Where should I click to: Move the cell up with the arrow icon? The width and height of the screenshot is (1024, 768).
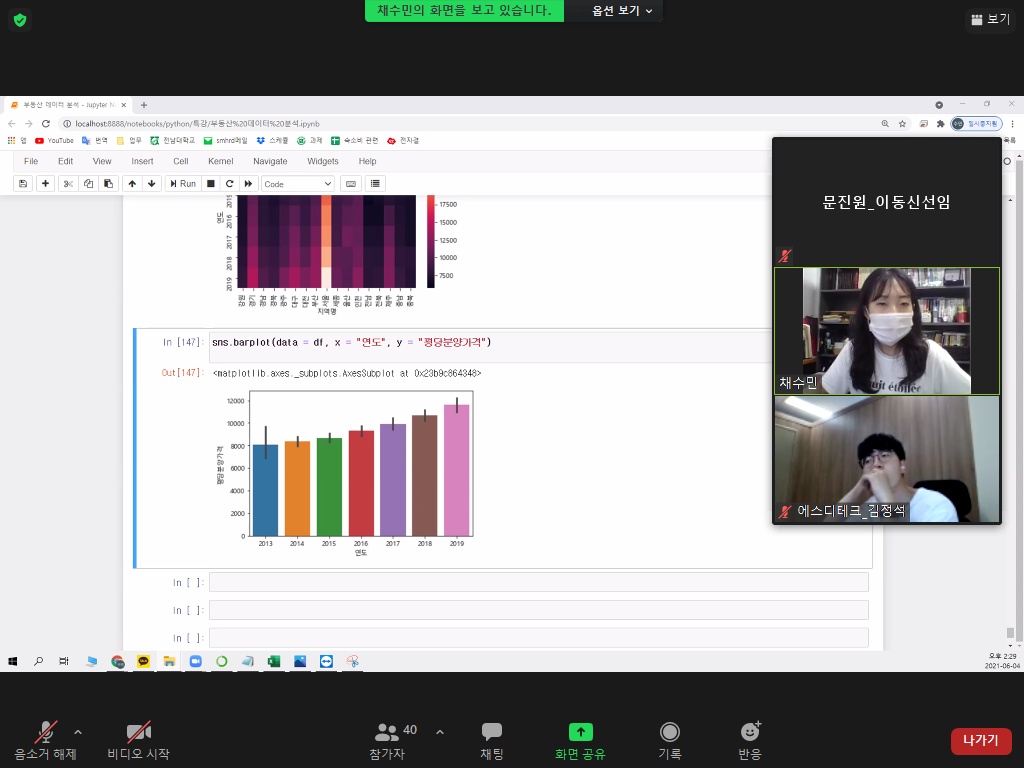pyautogui.click(x=132, y=184)
